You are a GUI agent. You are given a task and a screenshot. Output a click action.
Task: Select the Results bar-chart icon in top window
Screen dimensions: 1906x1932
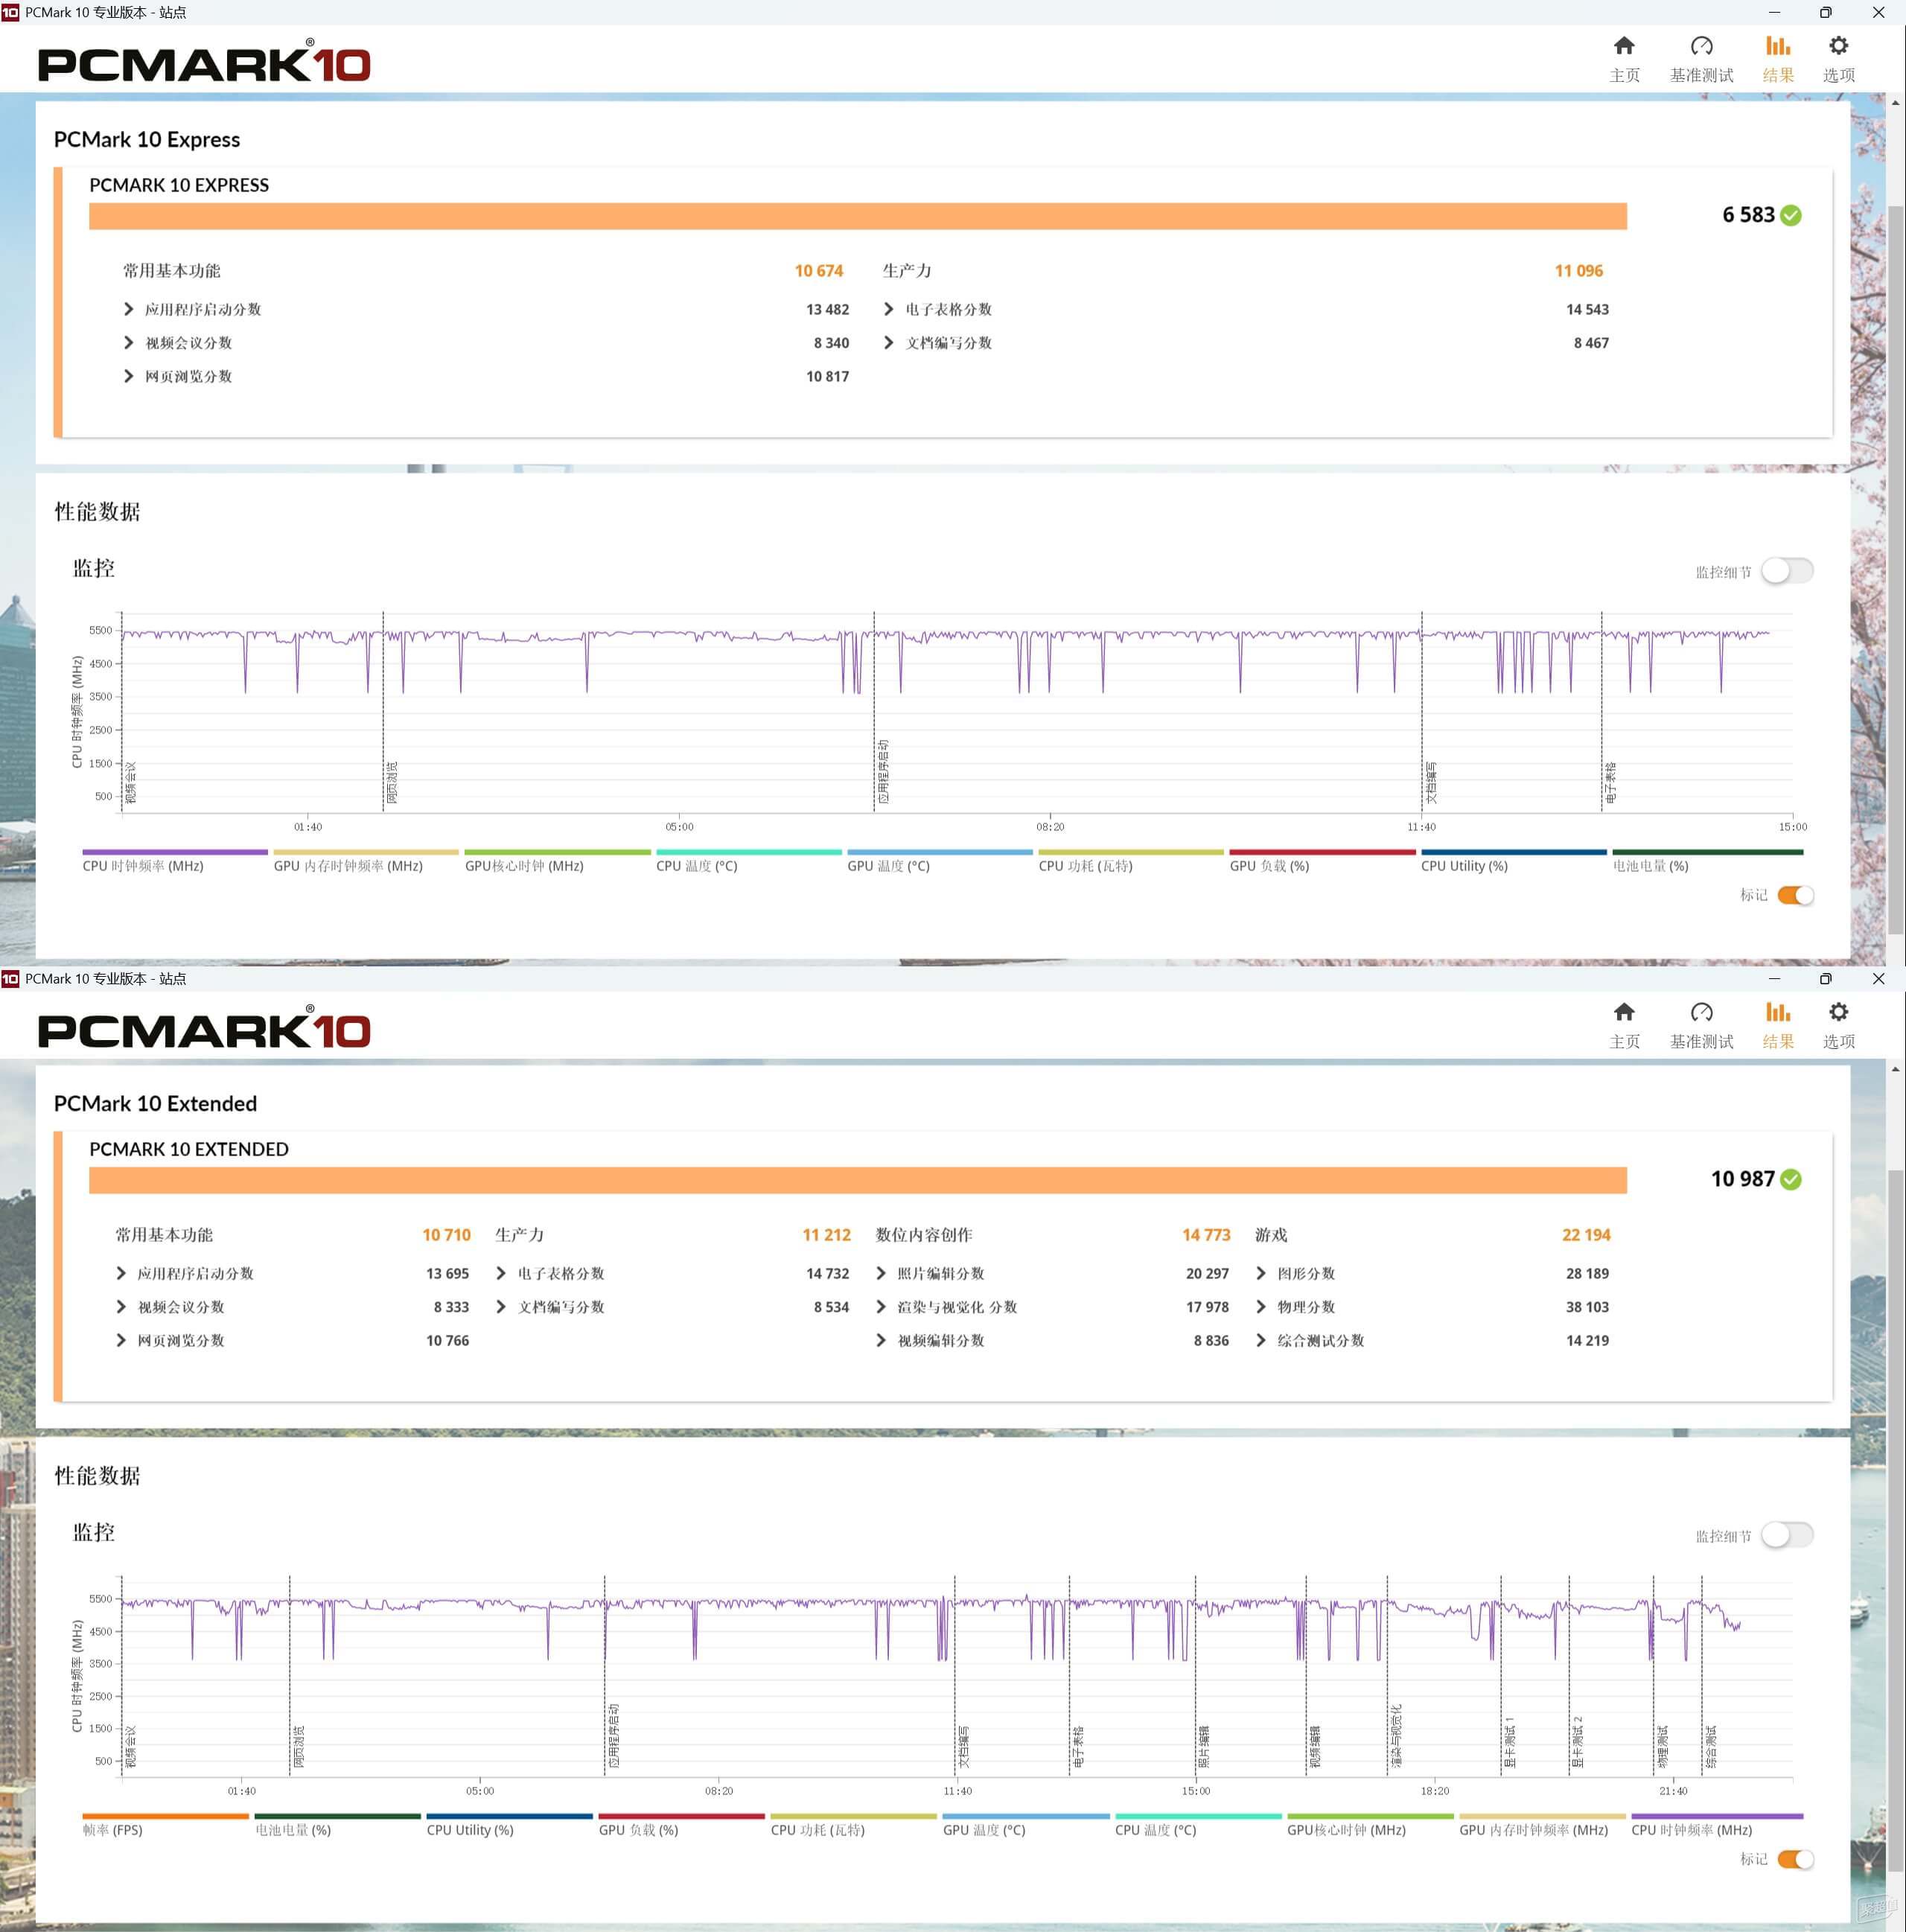point(1777,46)
